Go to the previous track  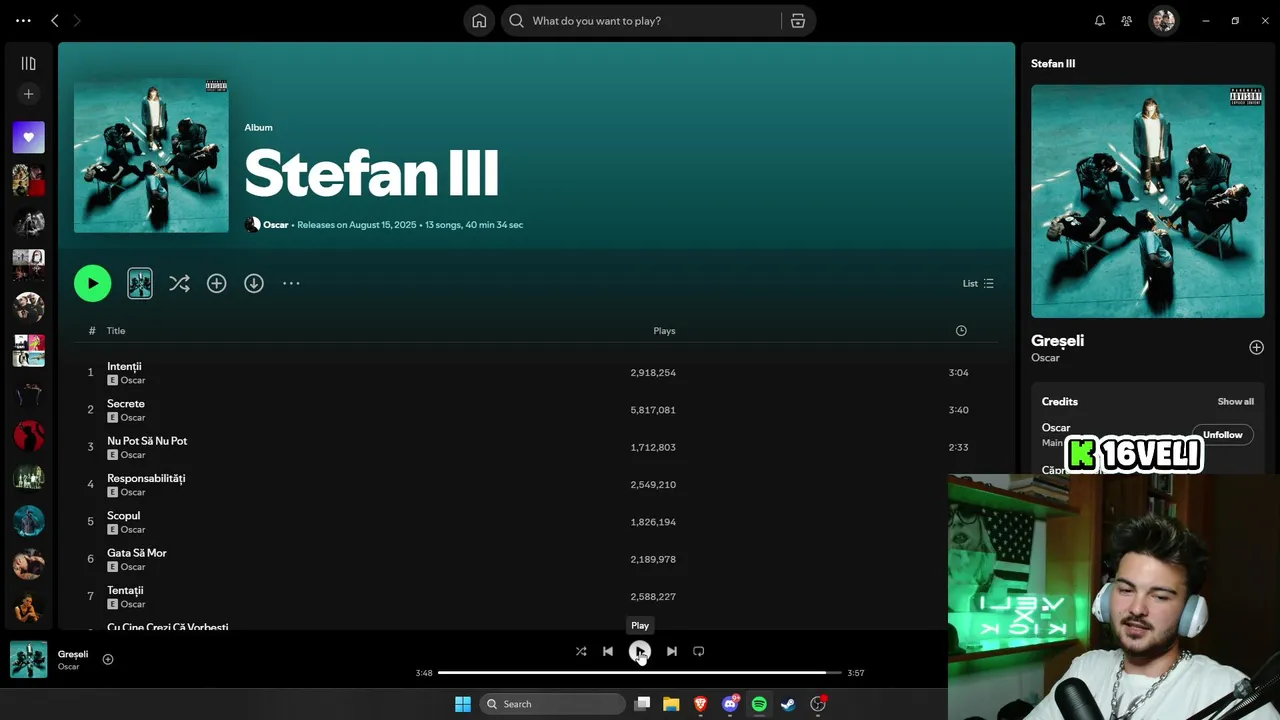[608, 651]
